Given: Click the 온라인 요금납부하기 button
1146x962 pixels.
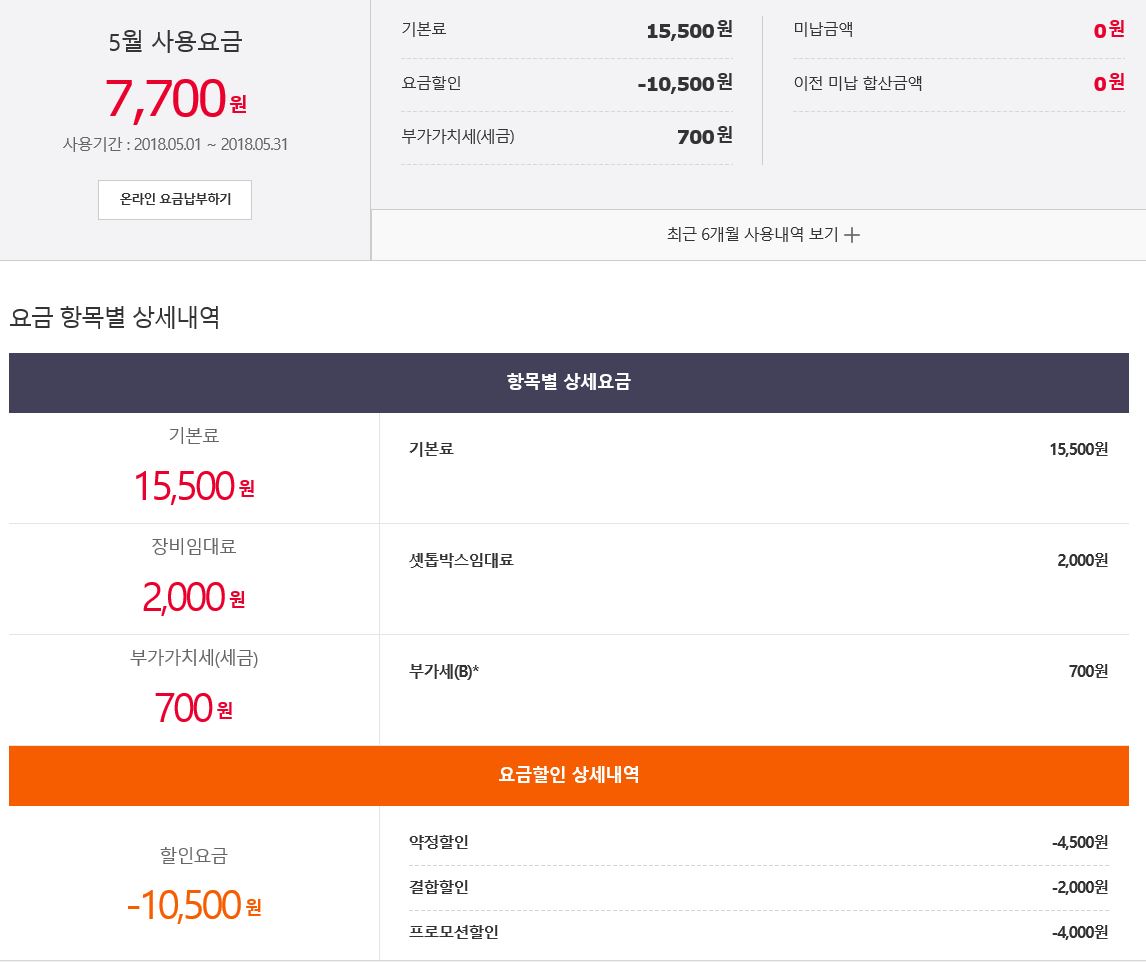Looking at the screenshot, I should coord(175,200).
